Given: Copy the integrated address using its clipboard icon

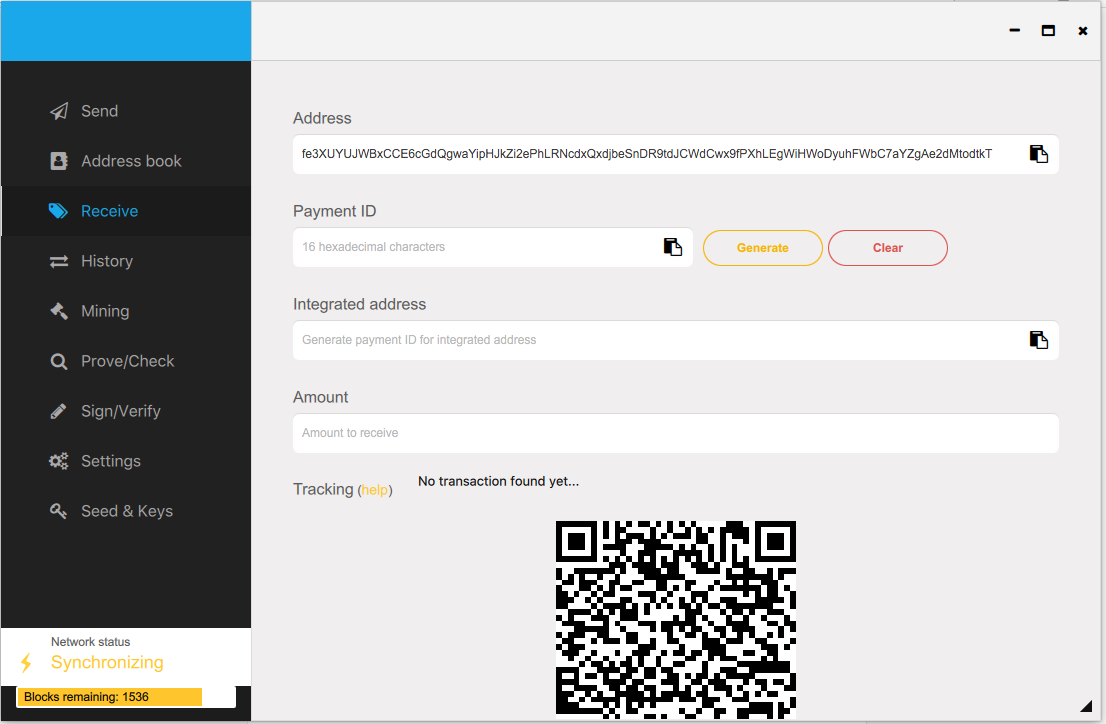Looking at the screenshot, I should click(x=1037, y=340).
